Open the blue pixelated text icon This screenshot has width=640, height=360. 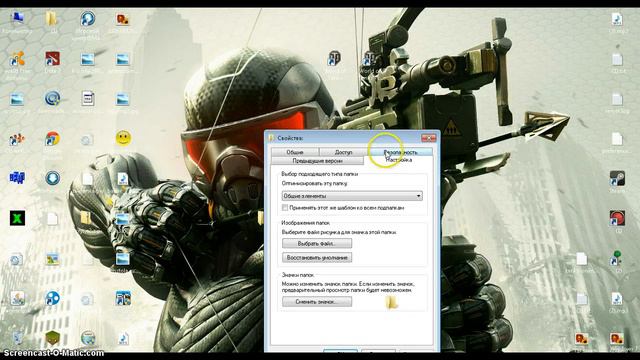coord(17,178)
